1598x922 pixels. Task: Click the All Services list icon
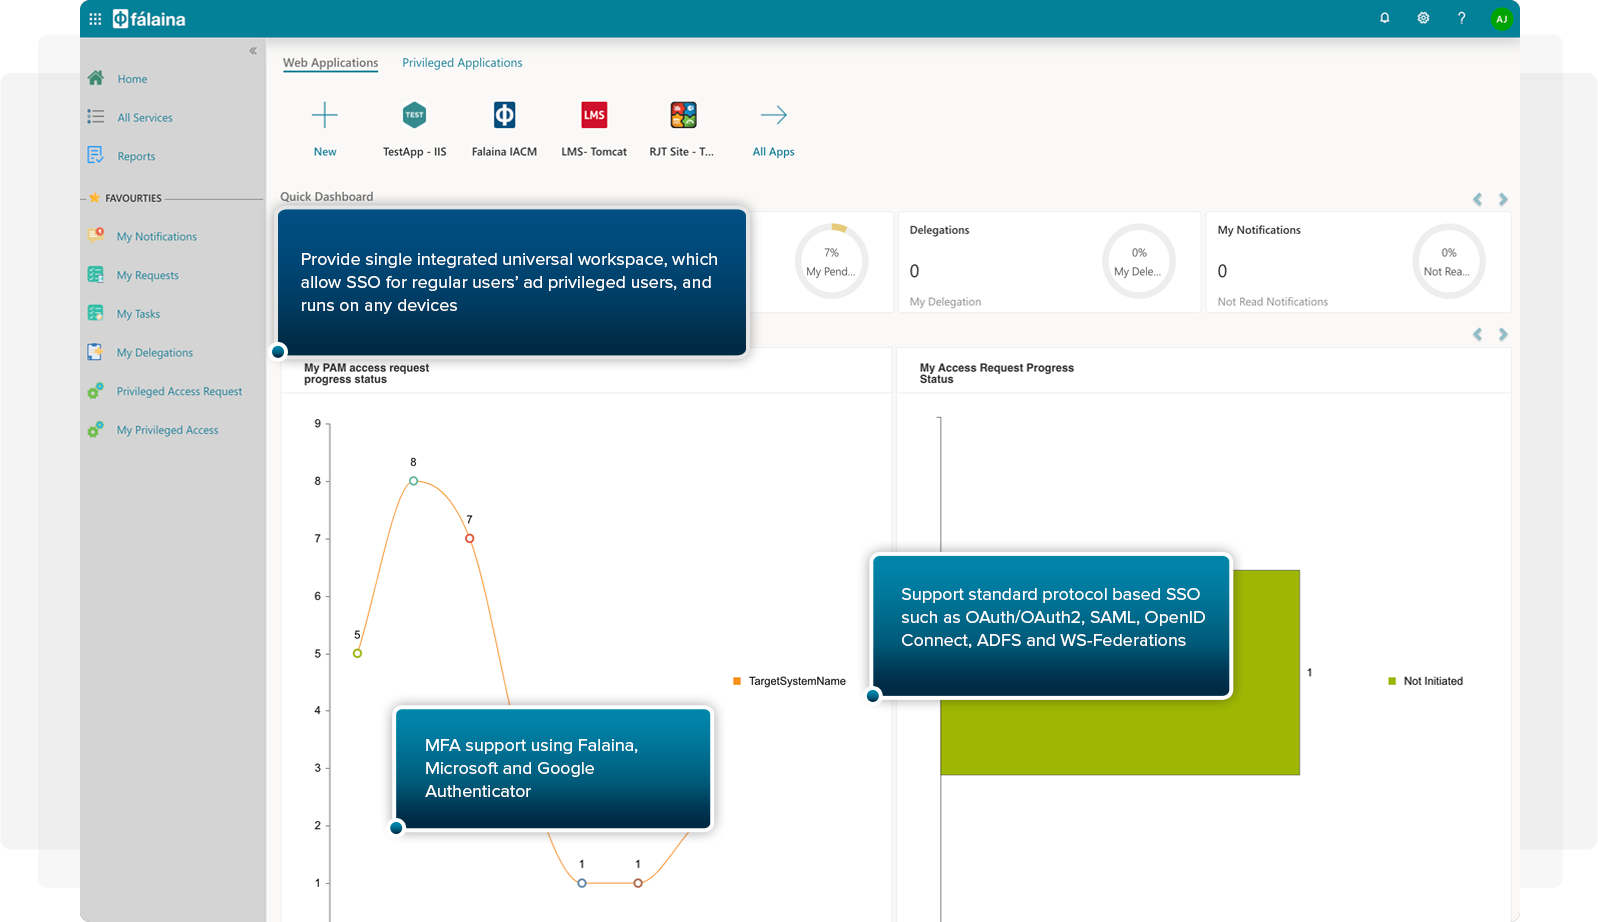96,117
